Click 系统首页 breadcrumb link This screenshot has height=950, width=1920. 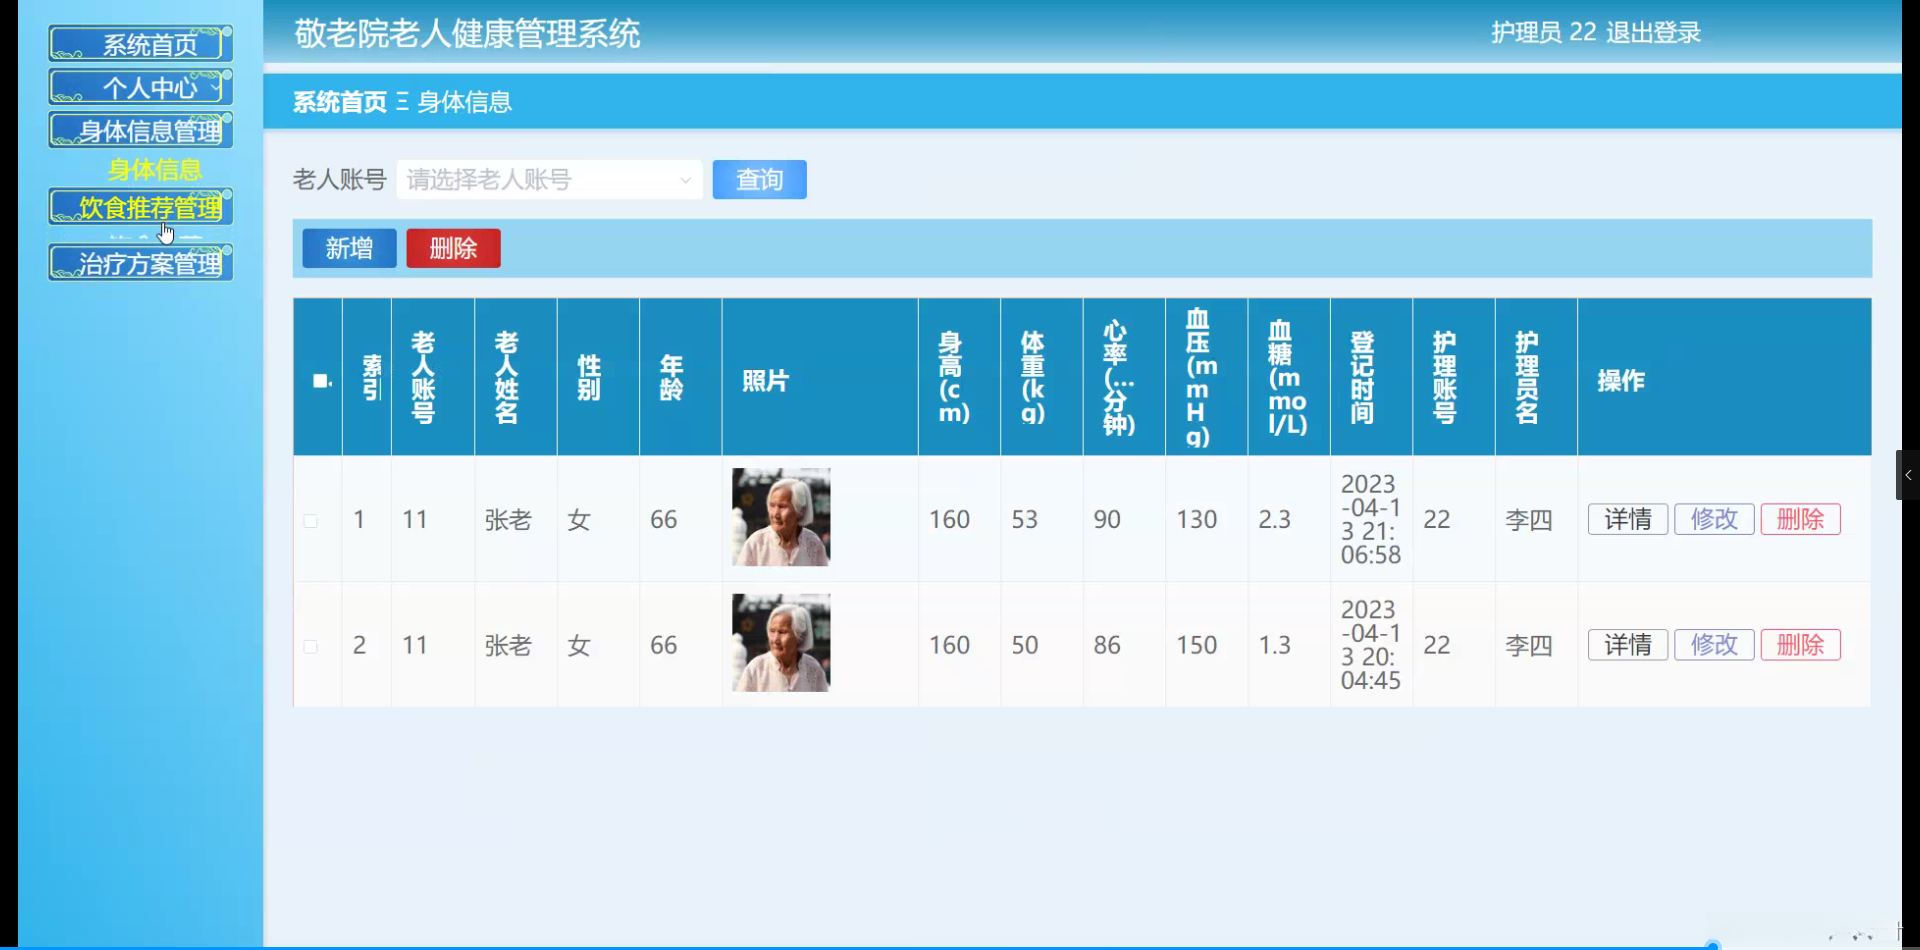pos(340,102)
